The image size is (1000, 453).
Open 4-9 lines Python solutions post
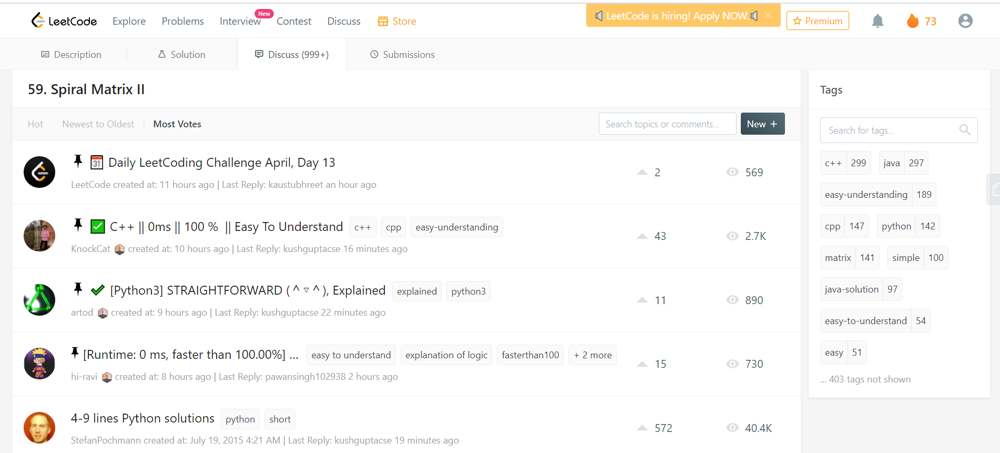143,419
